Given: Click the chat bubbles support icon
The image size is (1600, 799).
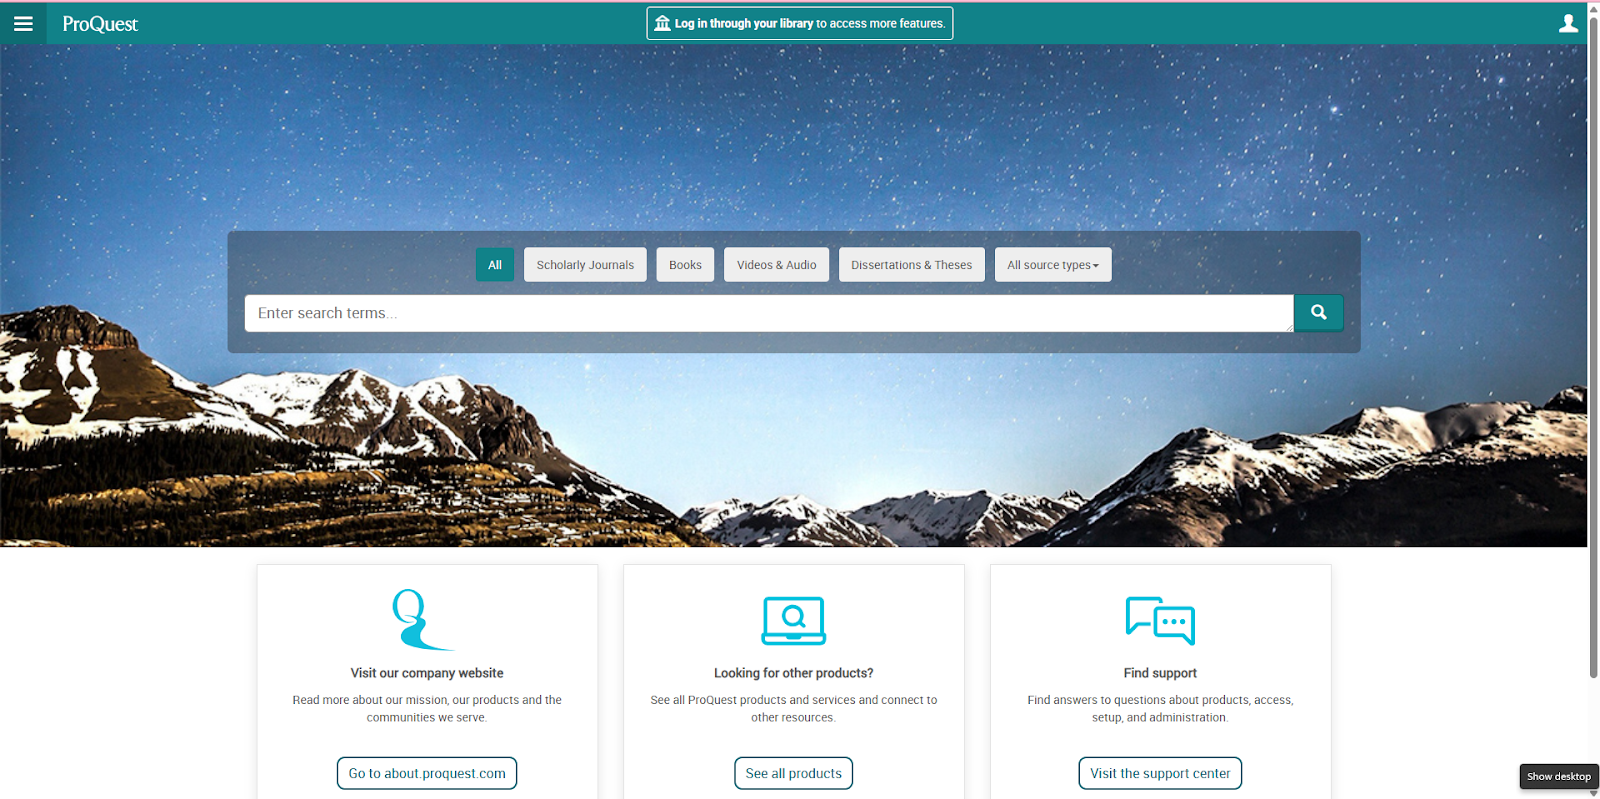Looking at the screenshot, I should [1160, 621].
